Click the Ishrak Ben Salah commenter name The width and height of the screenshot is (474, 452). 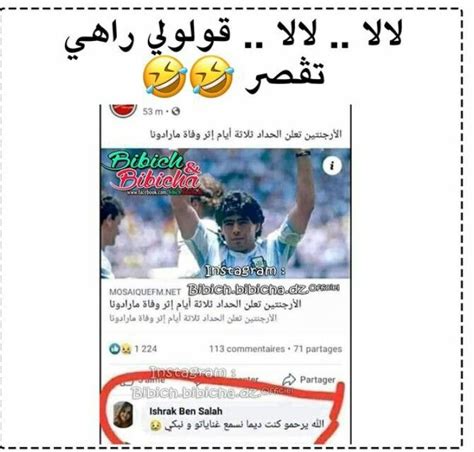click(x=186, y=411)
